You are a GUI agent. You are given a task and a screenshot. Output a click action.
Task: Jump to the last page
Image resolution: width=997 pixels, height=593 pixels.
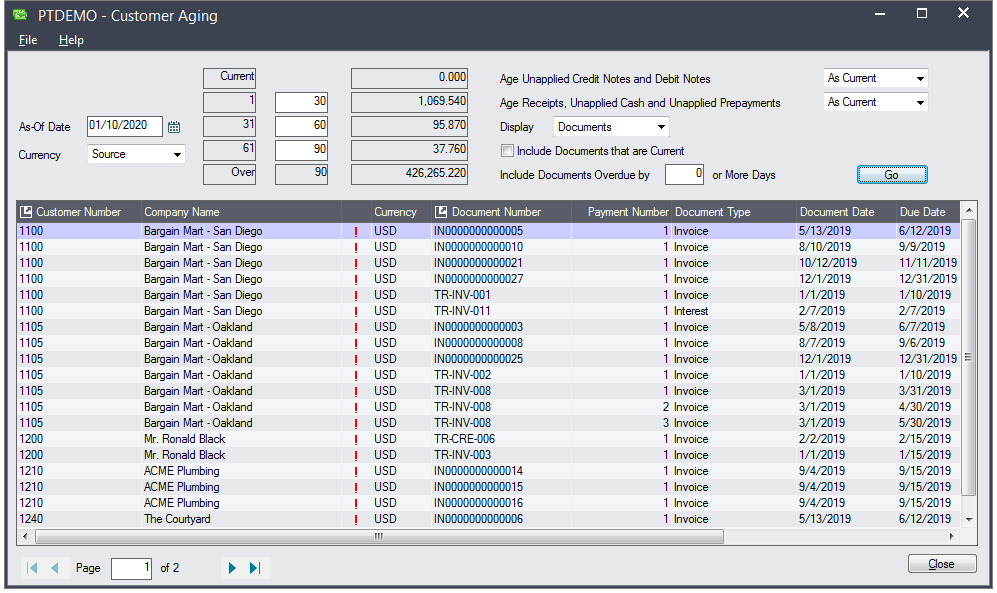click(255, 568)
